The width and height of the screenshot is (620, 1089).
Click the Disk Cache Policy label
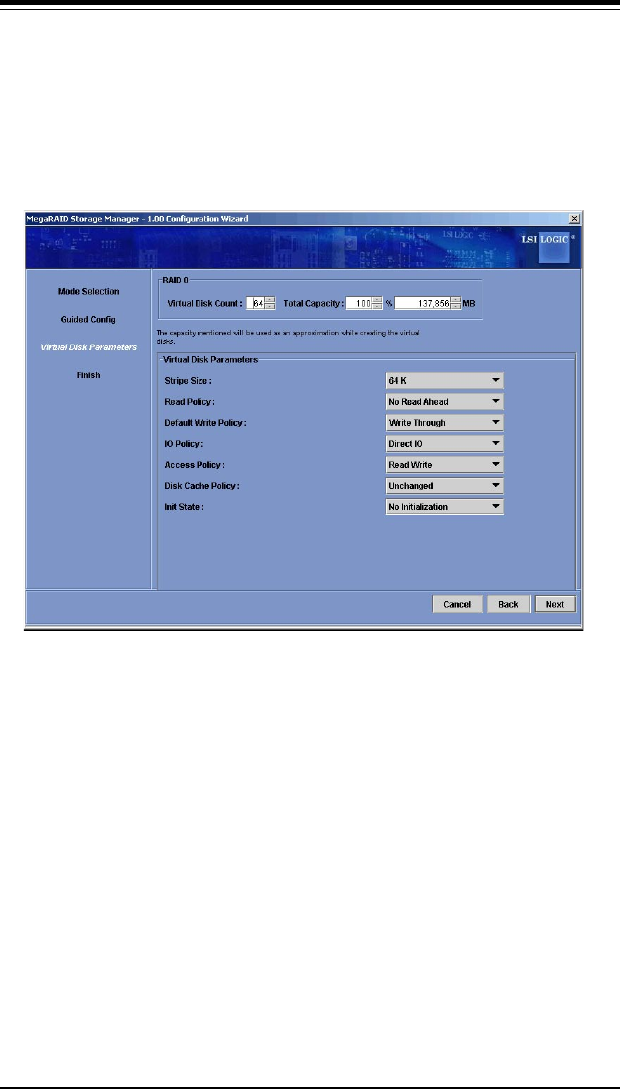coord(202,485)
